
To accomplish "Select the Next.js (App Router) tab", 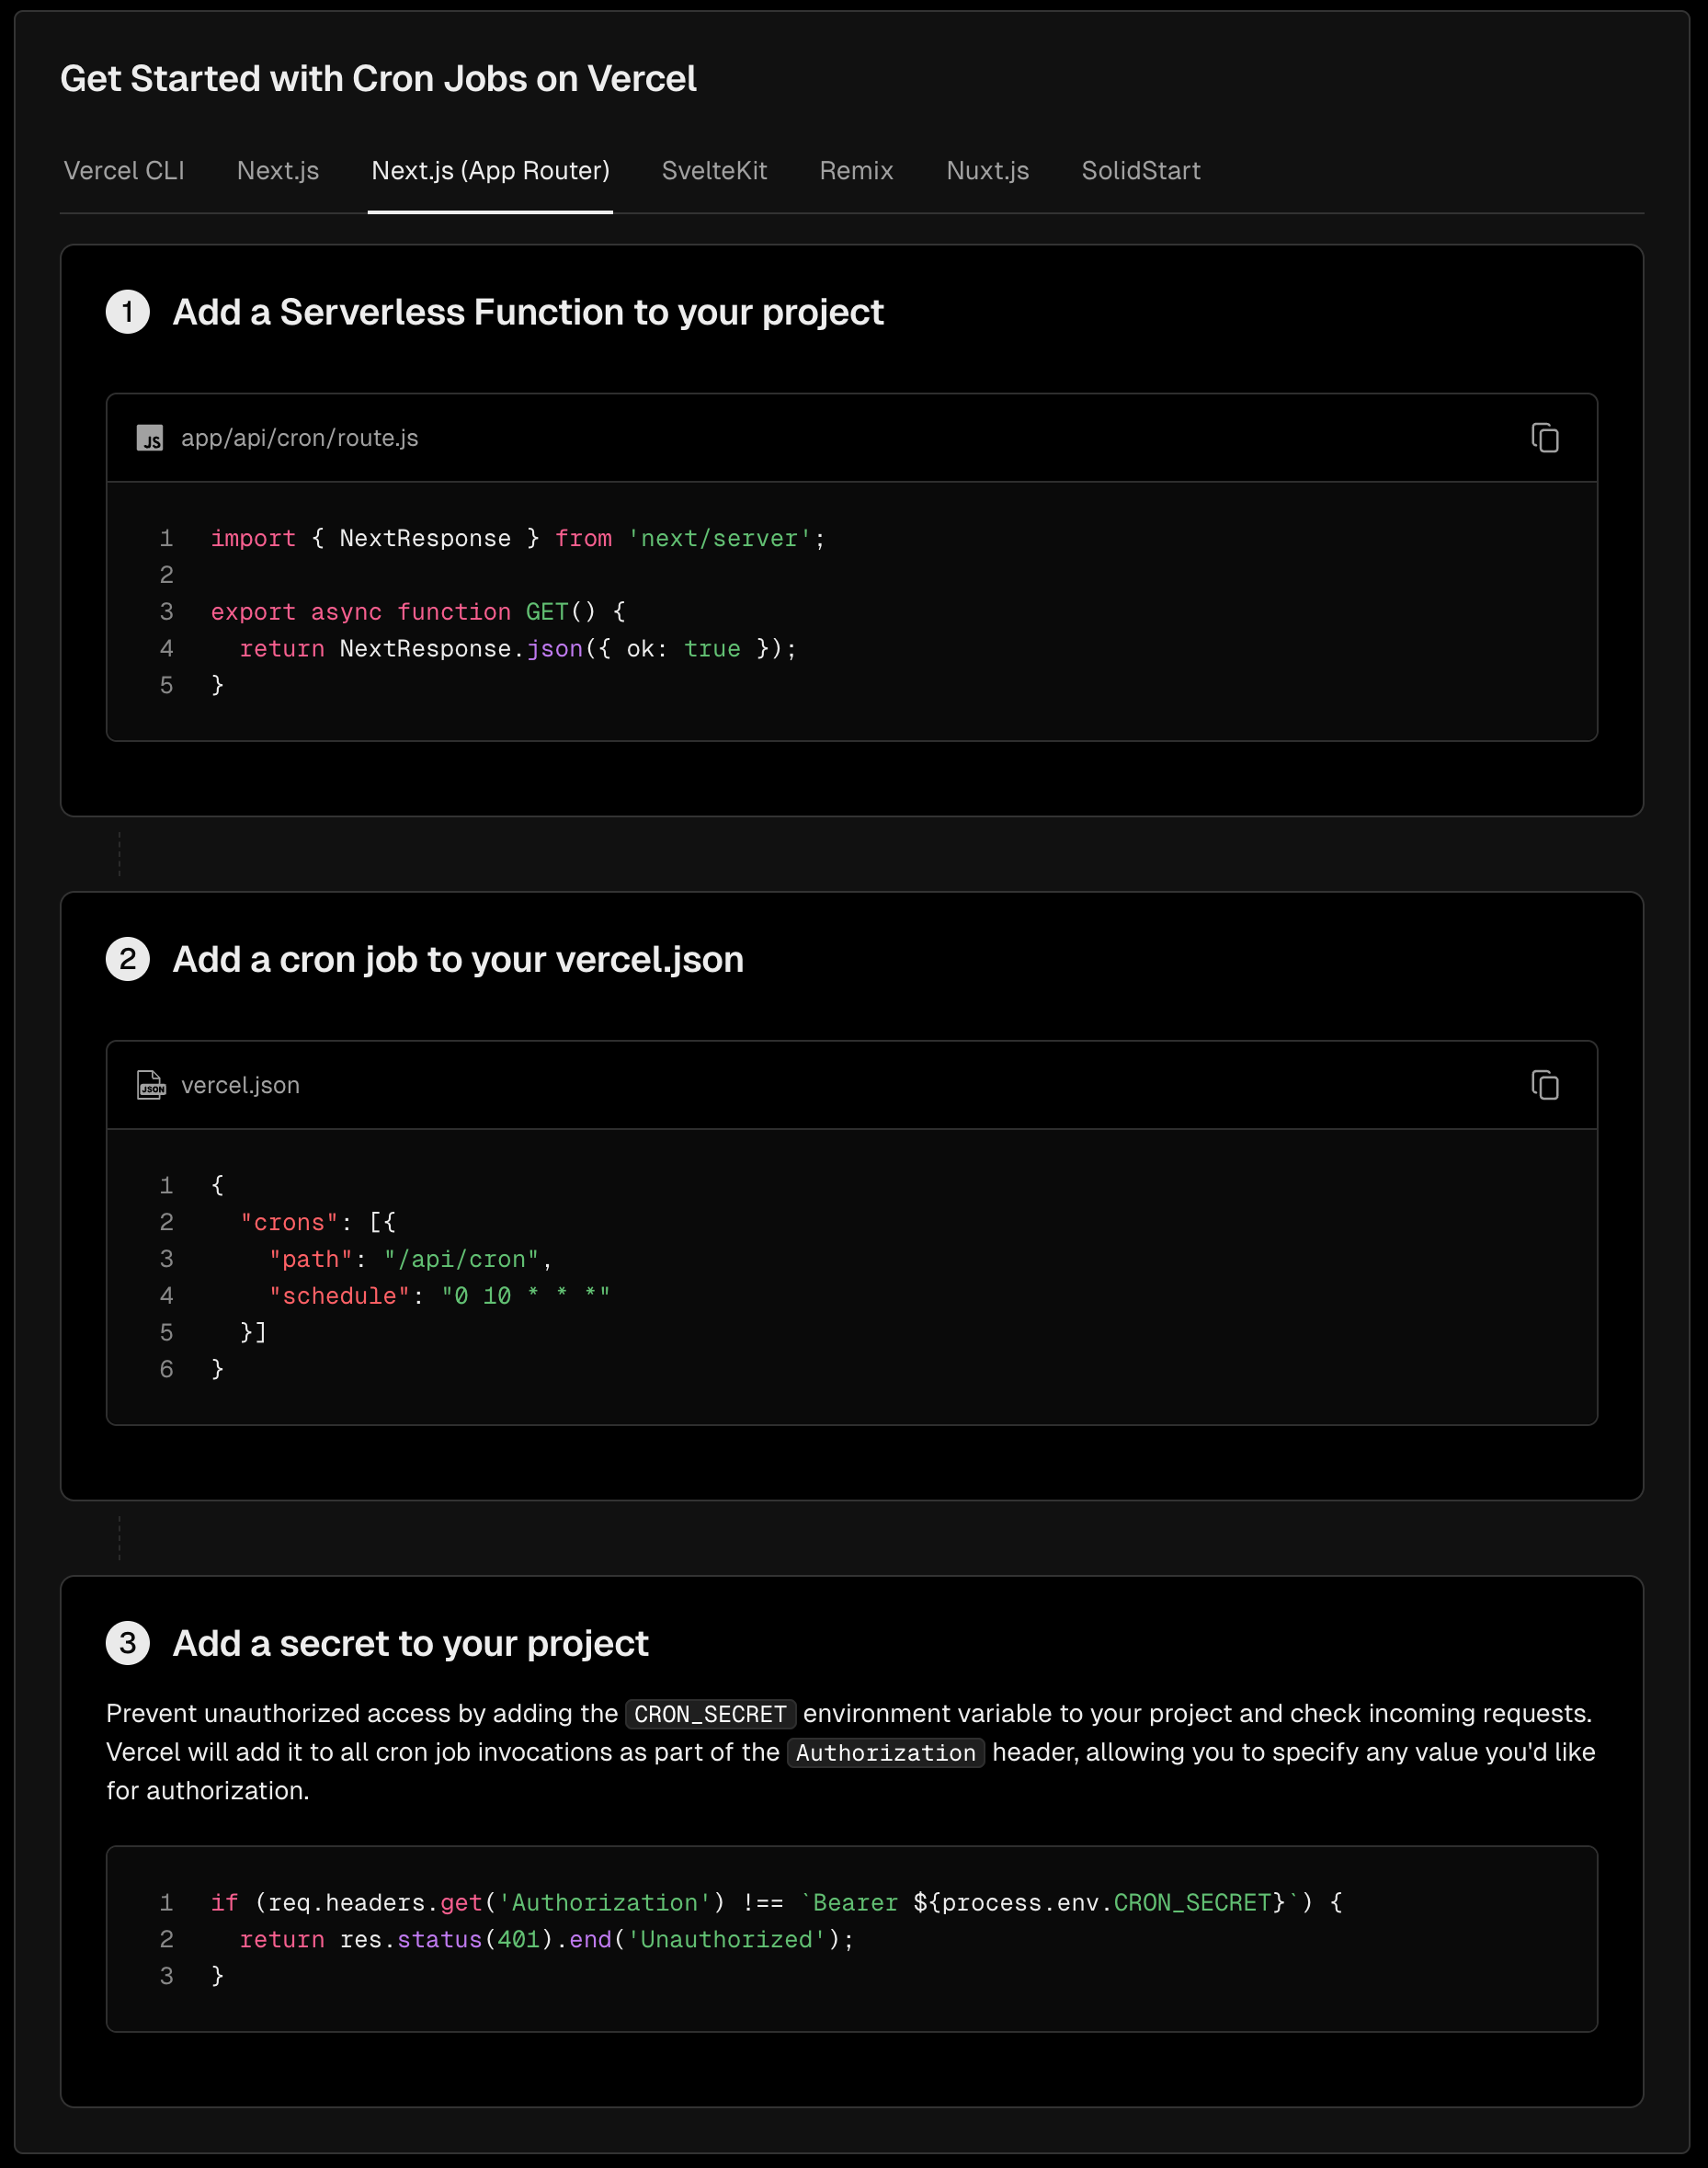I will coord(490,171).
